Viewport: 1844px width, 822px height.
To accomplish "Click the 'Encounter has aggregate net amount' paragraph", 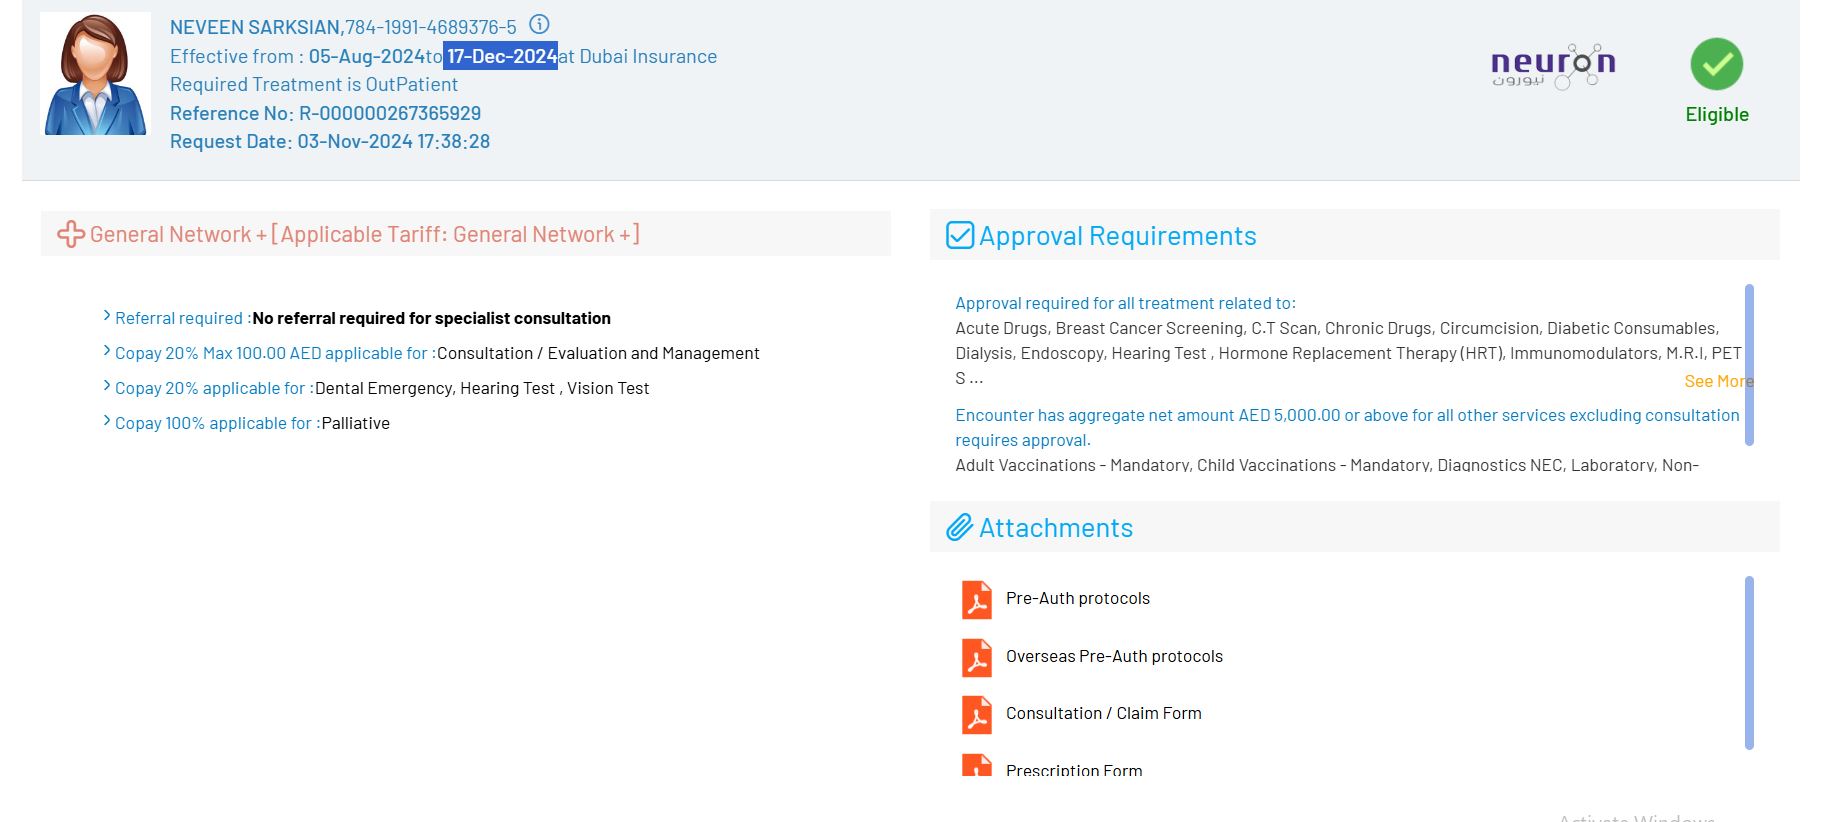I will [1347, 427].
